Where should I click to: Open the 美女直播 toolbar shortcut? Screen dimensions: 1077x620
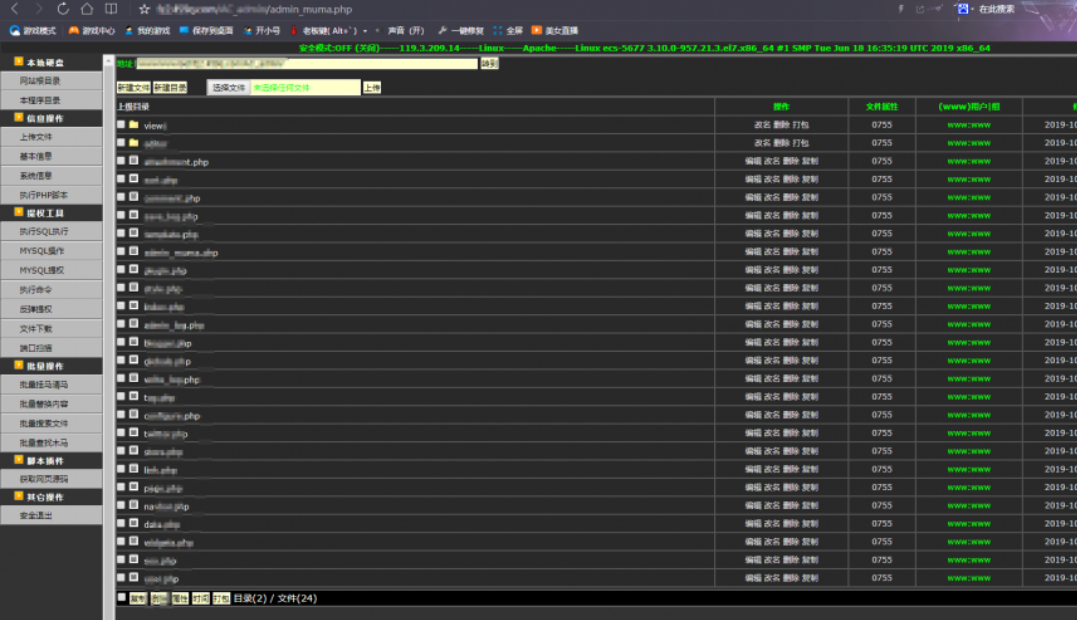(555, 30)
